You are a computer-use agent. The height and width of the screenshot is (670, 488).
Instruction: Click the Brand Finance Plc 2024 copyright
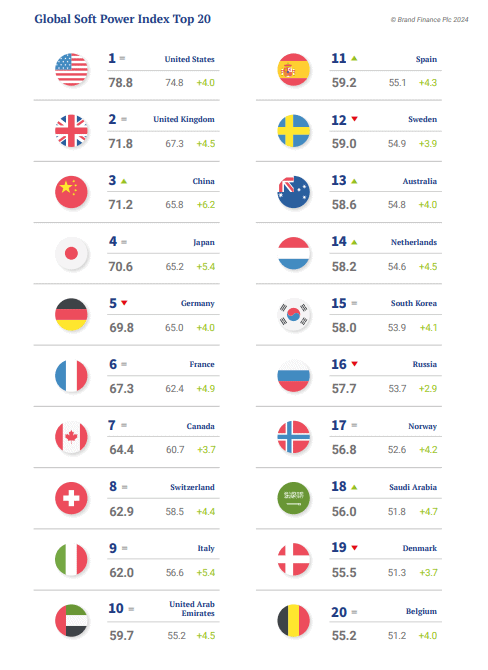click(x=429, y=20)
